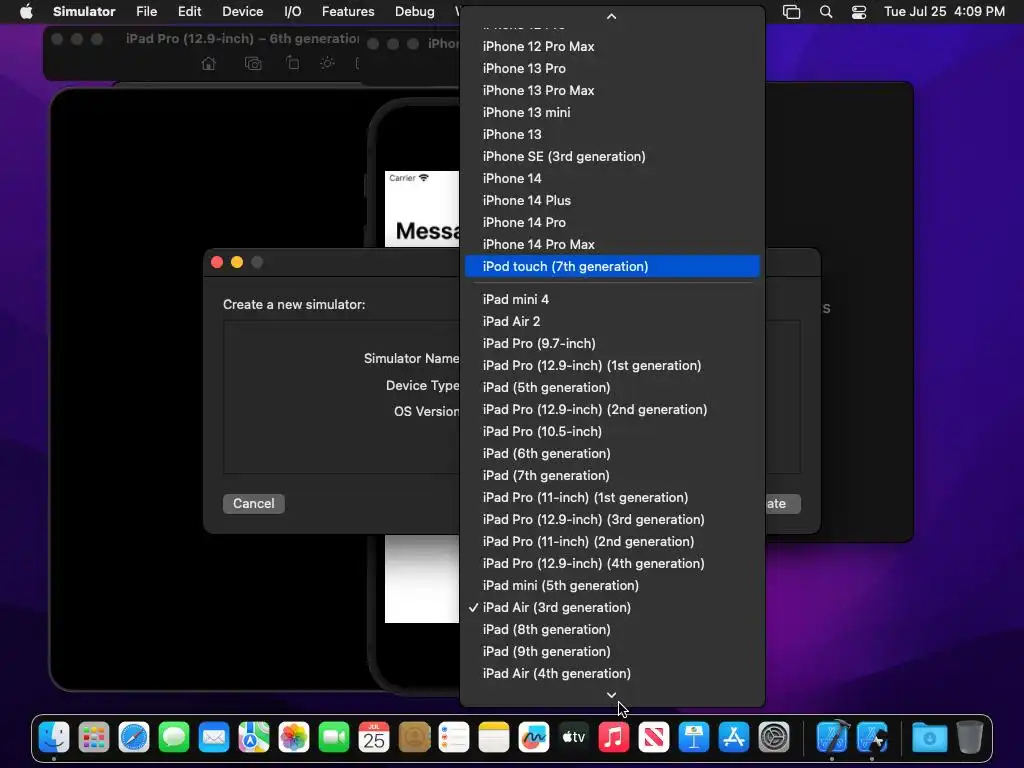Select plain iPhone 13 Pro entry
1024x768 pixels.
pyautogui.click(x=612, y=69)
